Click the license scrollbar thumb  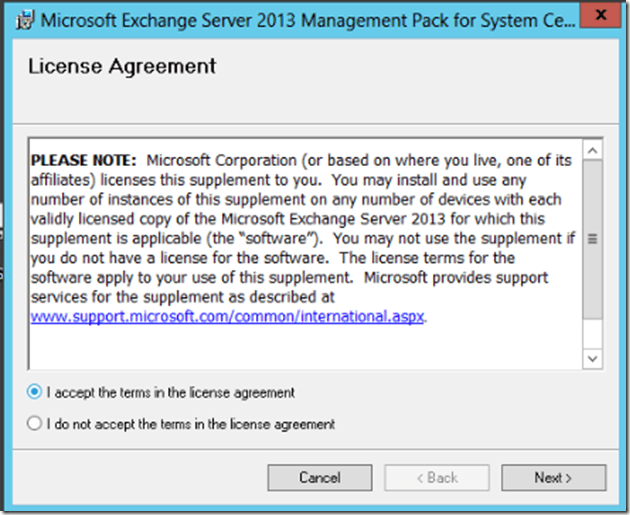coord(591,238)
